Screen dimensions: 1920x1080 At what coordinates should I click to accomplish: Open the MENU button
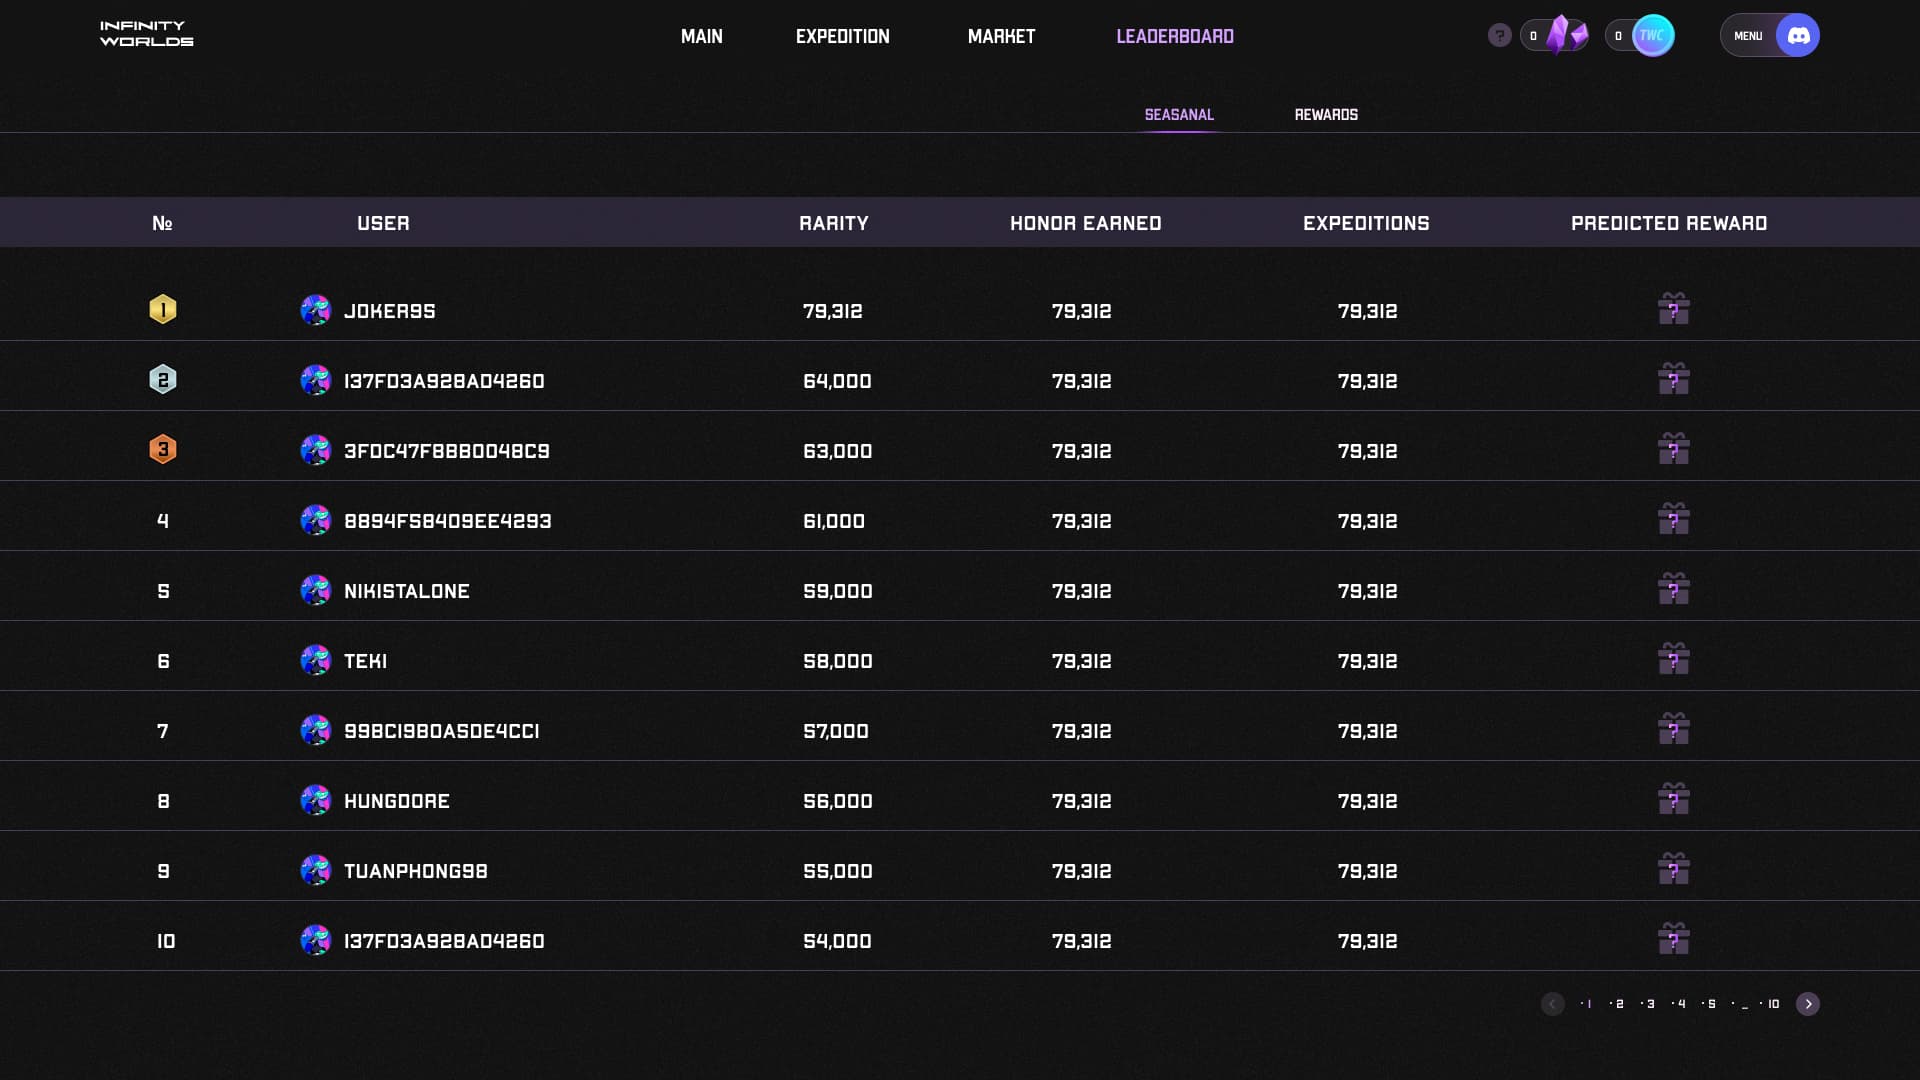pos(1748,36)
